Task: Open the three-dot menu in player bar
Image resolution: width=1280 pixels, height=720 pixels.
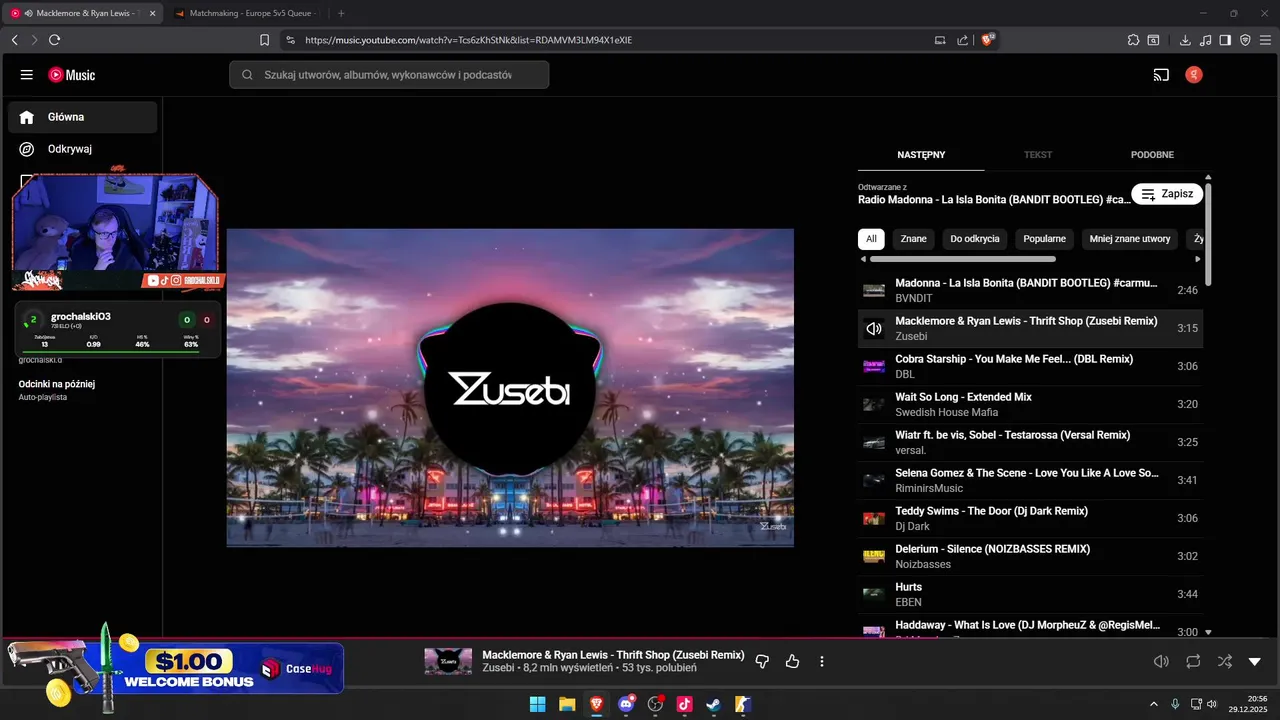Action: [x=822, y=661]
